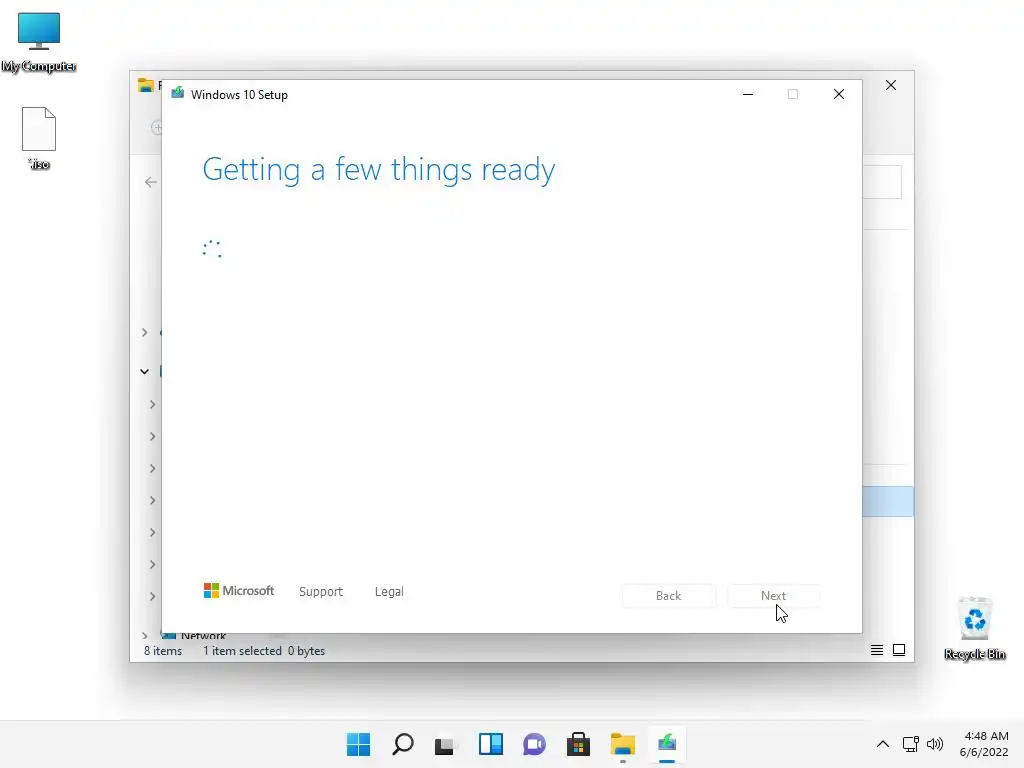The image size is (1024, 768).
Task: Open Microsoft Store from taskbar
Action: click(578, 744)
